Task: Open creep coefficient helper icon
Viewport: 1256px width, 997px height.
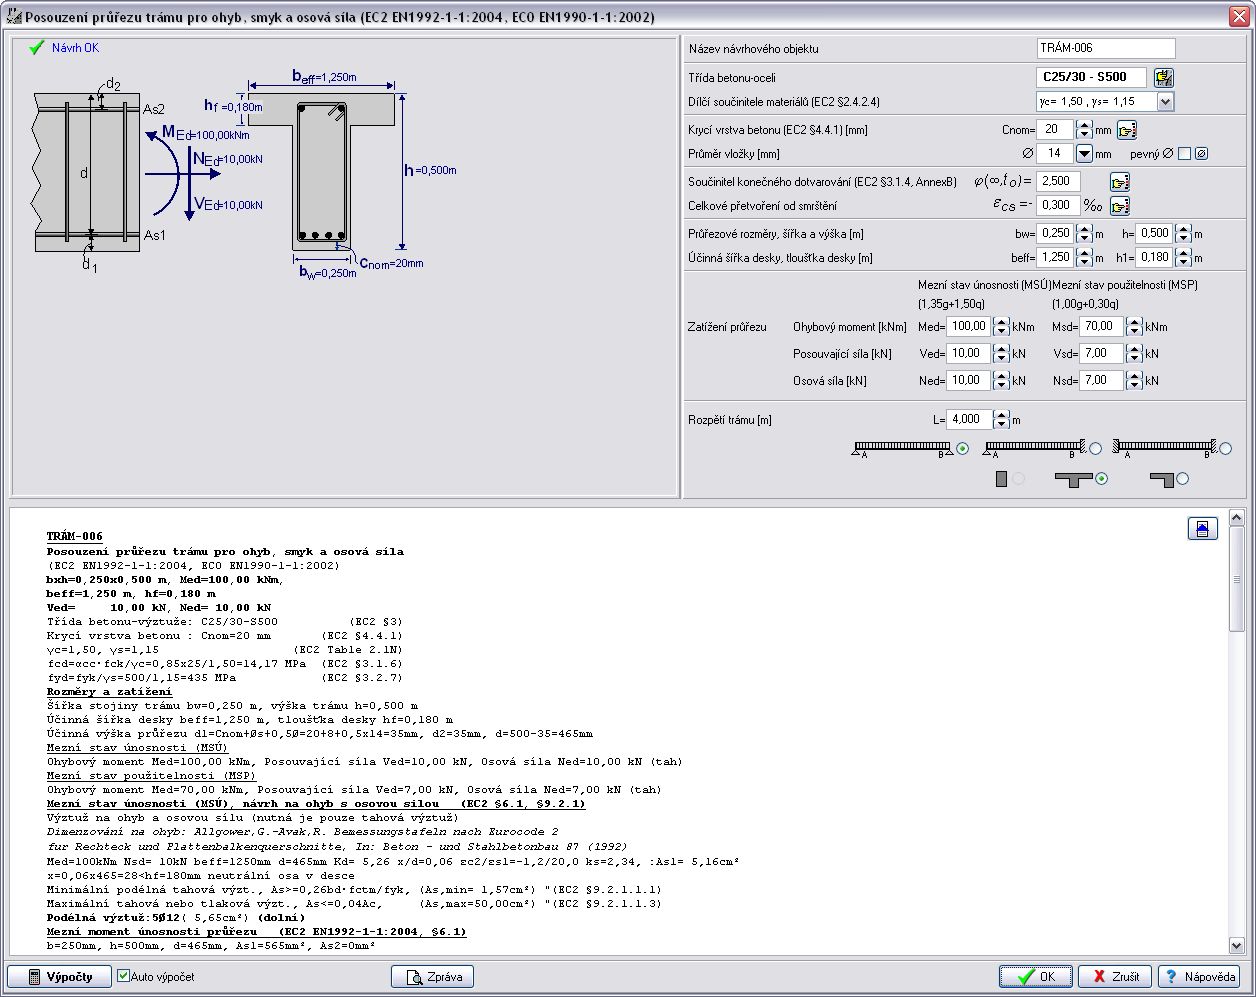Action: (1120, 182)
